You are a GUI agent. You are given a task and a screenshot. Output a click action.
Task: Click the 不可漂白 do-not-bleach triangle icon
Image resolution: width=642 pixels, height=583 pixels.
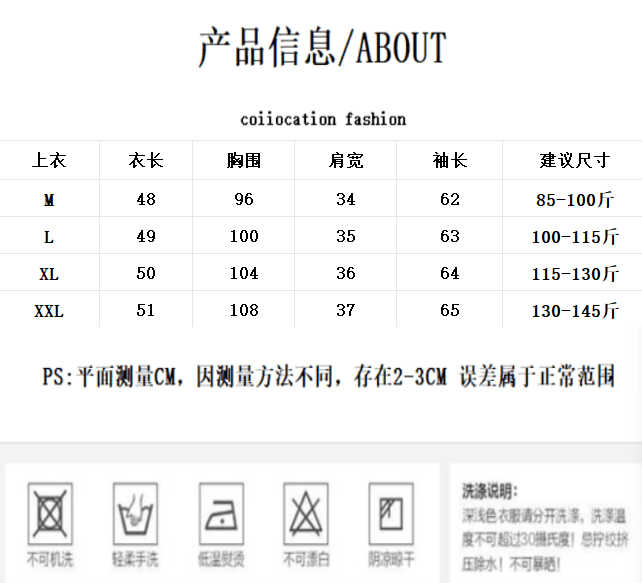click(306, 514)
